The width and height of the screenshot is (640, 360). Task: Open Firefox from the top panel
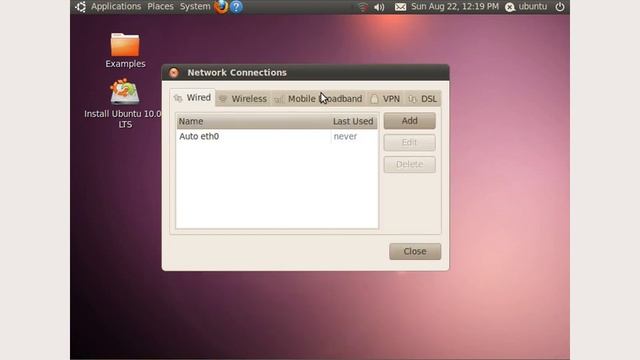(x=221, y=7)
